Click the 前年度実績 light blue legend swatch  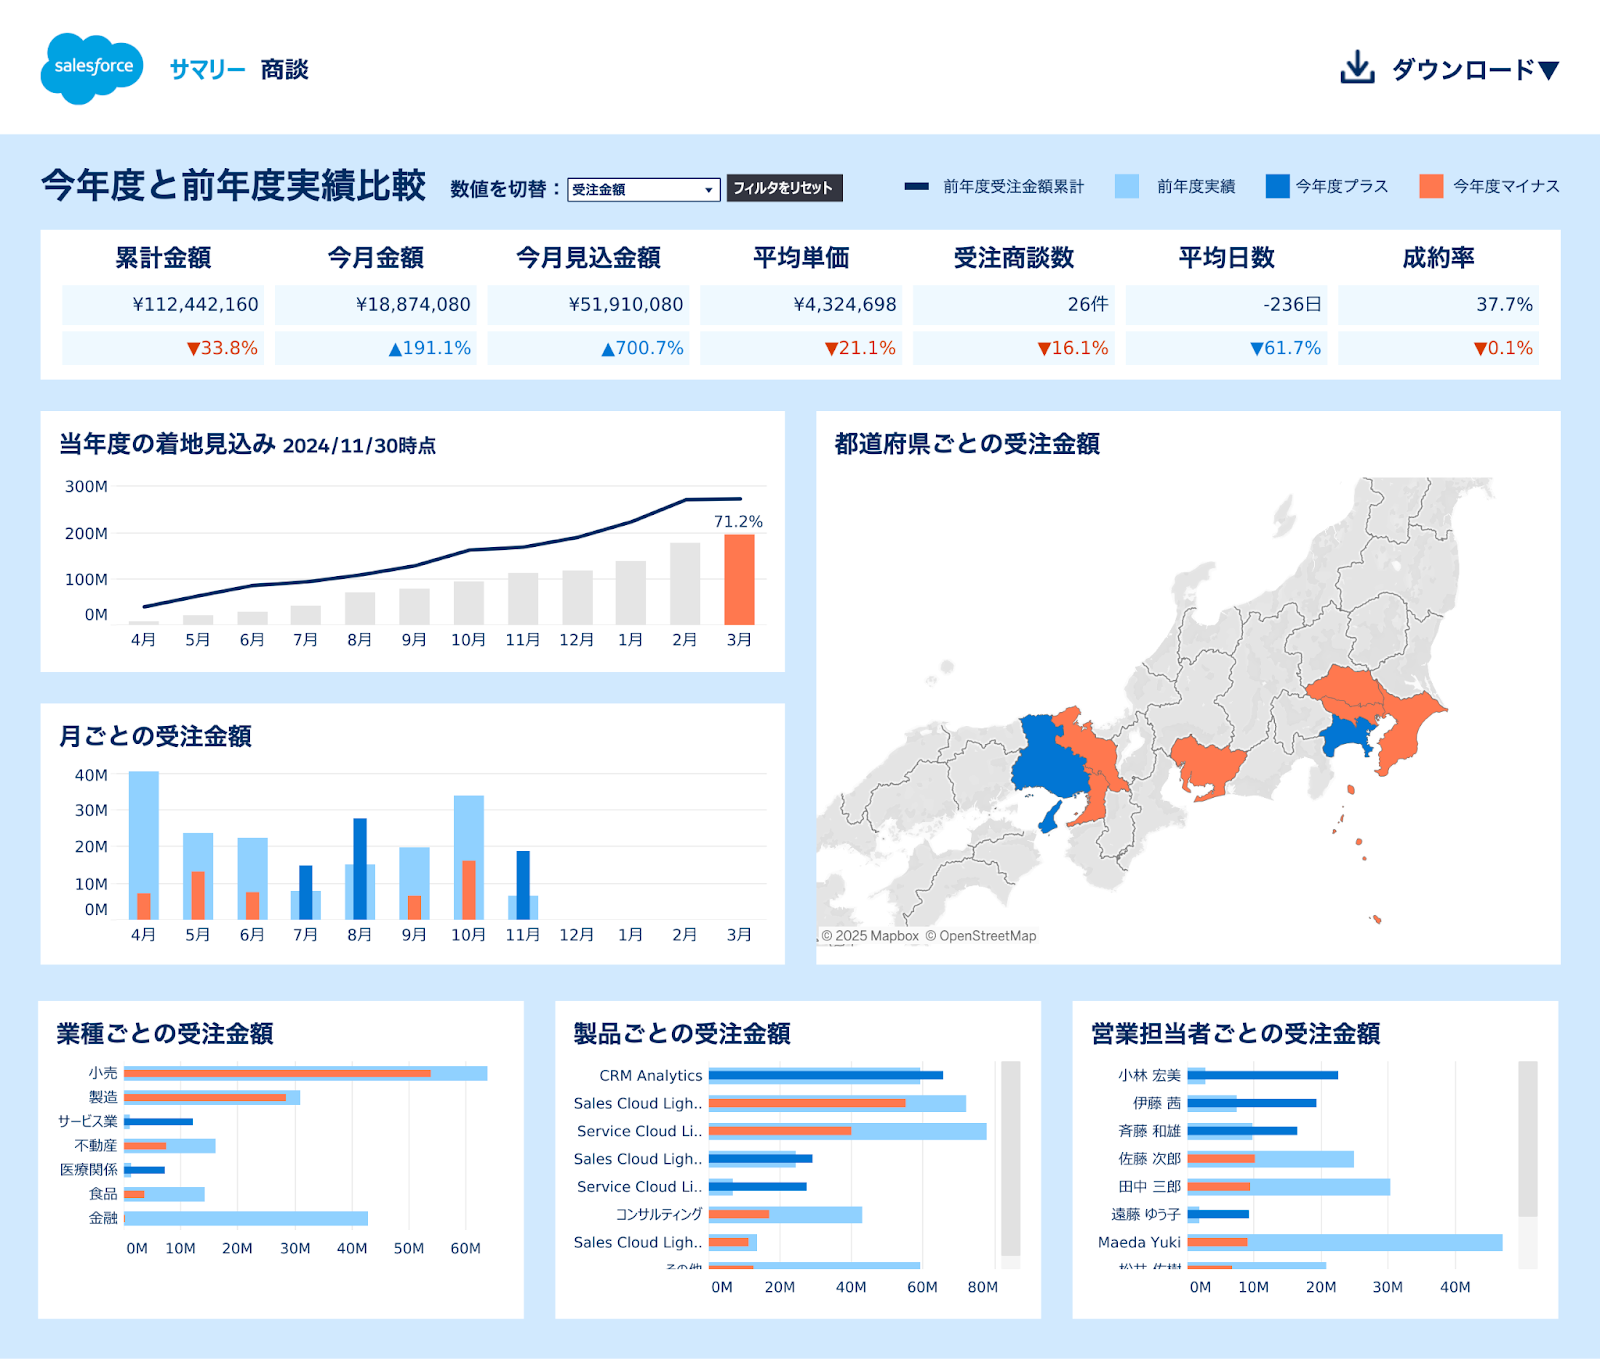[1127, 186]
